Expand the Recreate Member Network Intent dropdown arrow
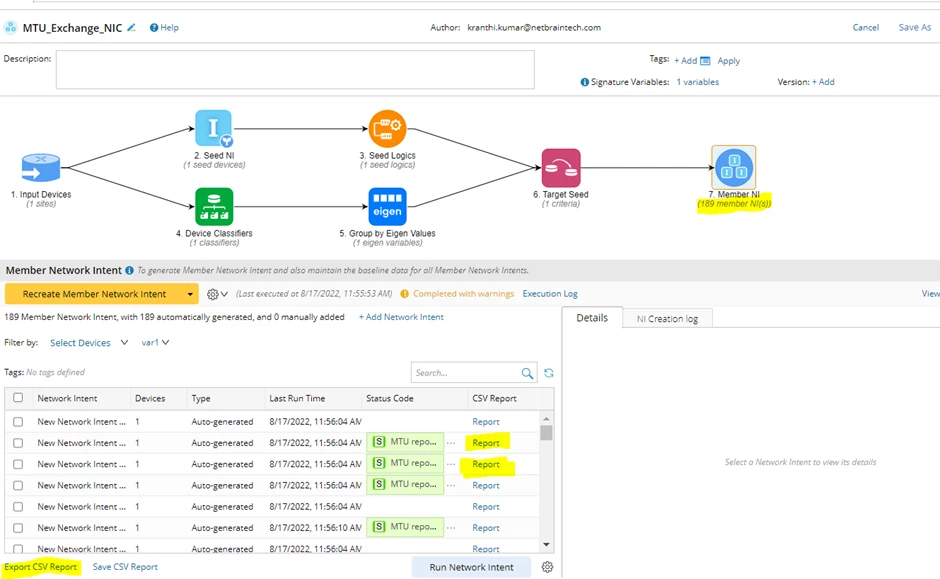The image size is (940, 579). [190, 294]
